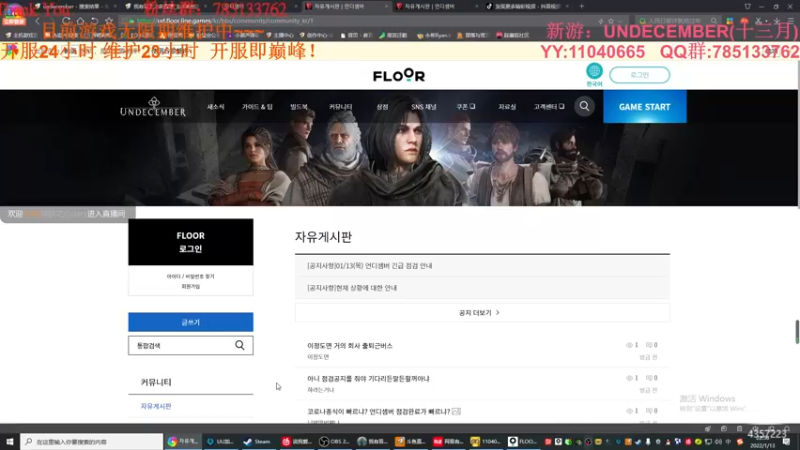
Task: Click the FLOOR logo at page top
Action: [398, 76]
